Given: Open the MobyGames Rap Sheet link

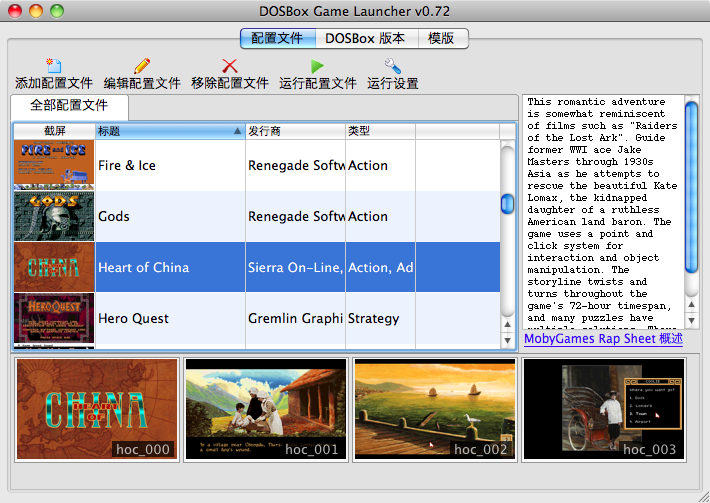Looking at the screenshot, I should [x=589, y=339].
